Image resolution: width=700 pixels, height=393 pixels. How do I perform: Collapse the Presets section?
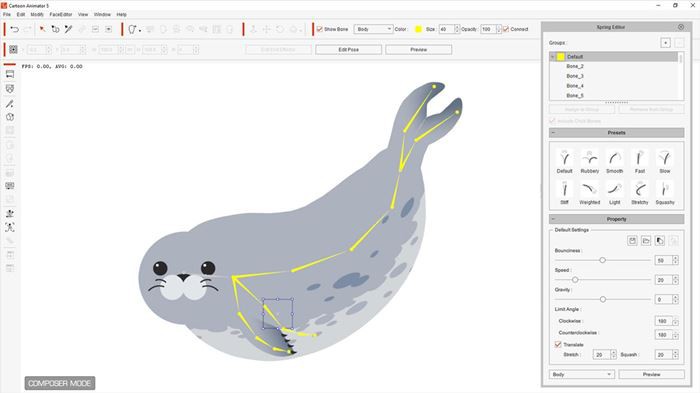coord(554,133)
